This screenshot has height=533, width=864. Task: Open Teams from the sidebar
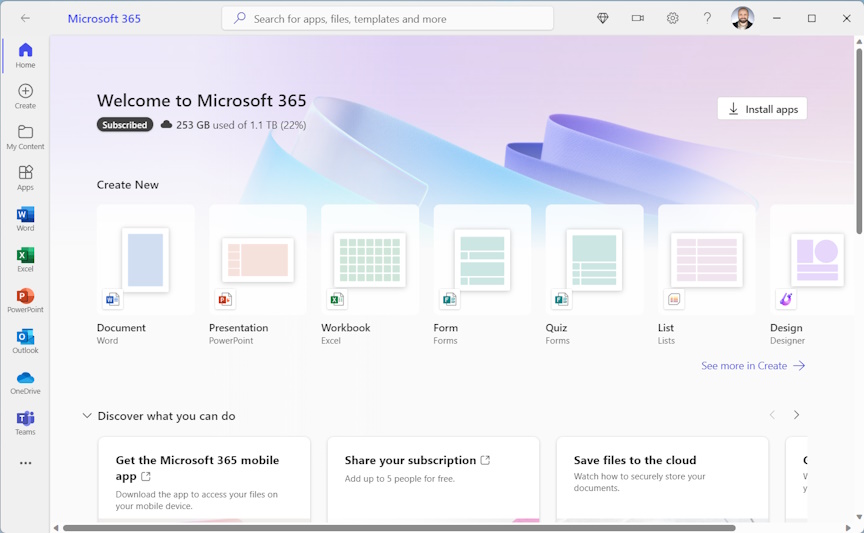pos(25,422)
